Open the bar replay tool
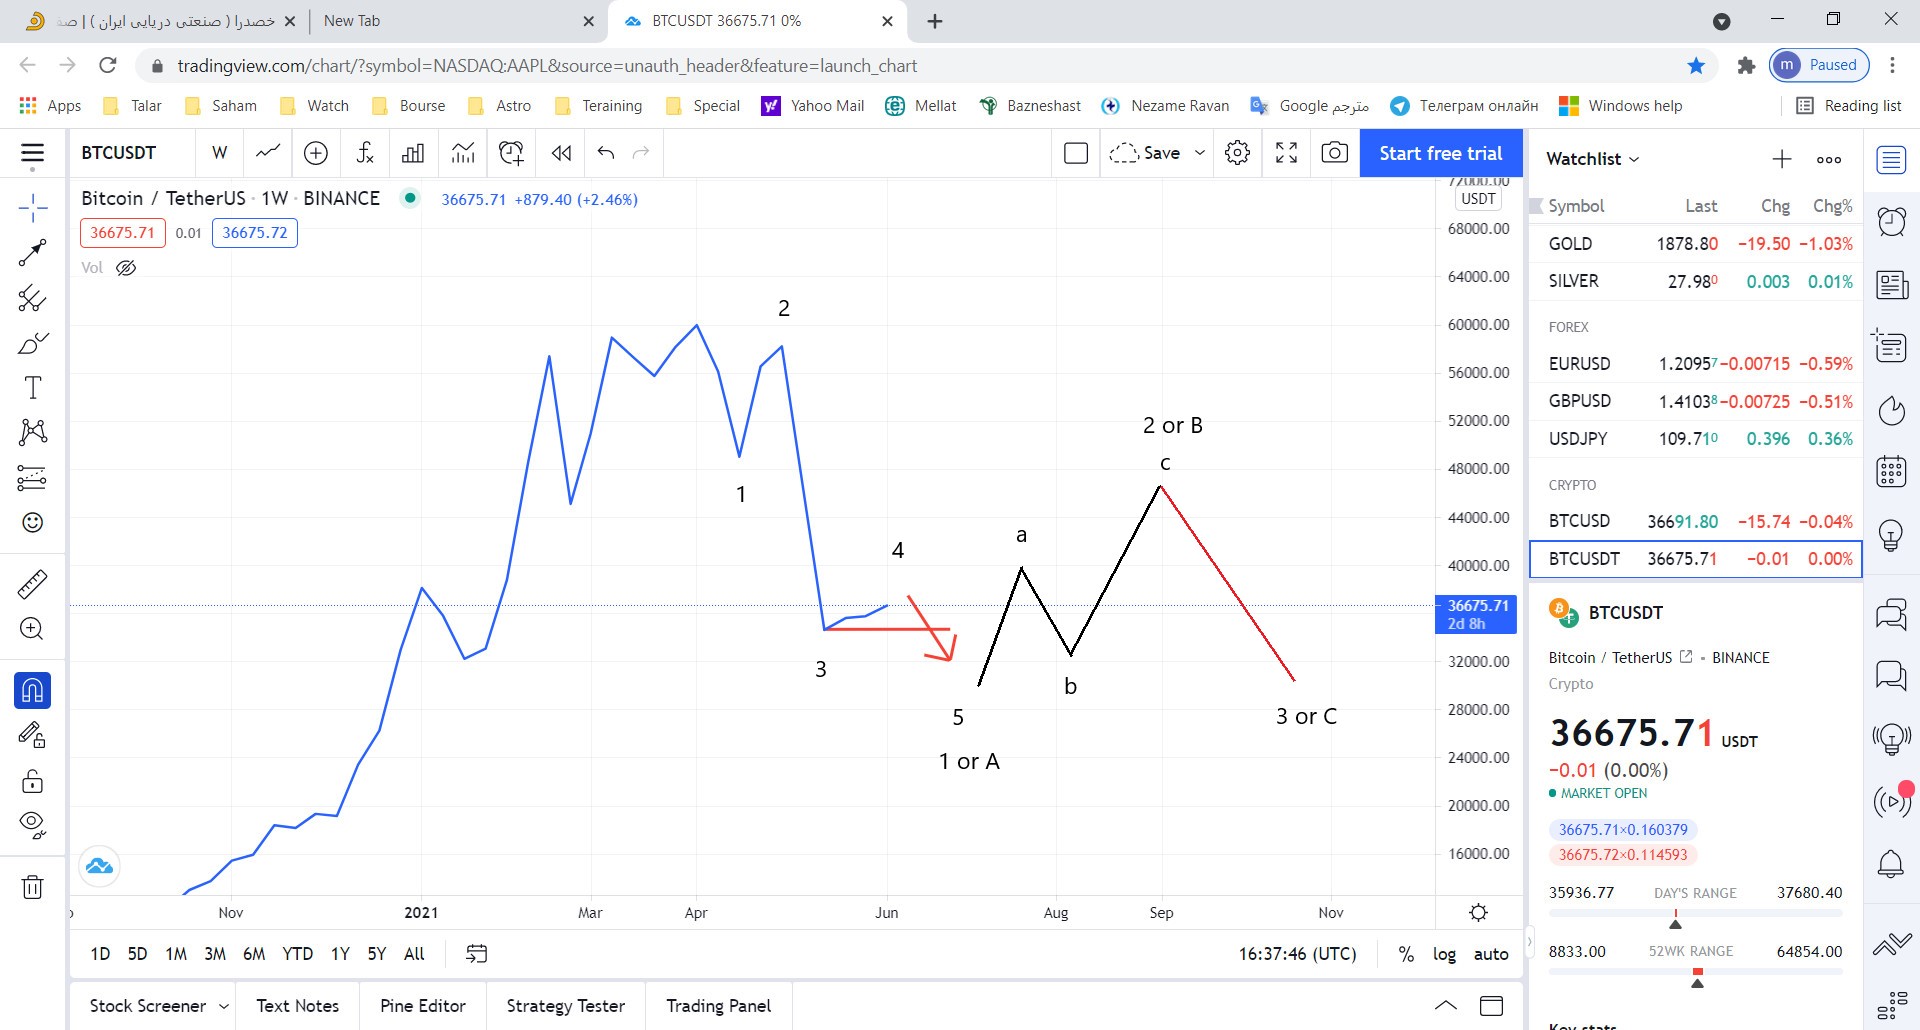Viewport: 1920px width, 1030px height. tap(561, 153)
